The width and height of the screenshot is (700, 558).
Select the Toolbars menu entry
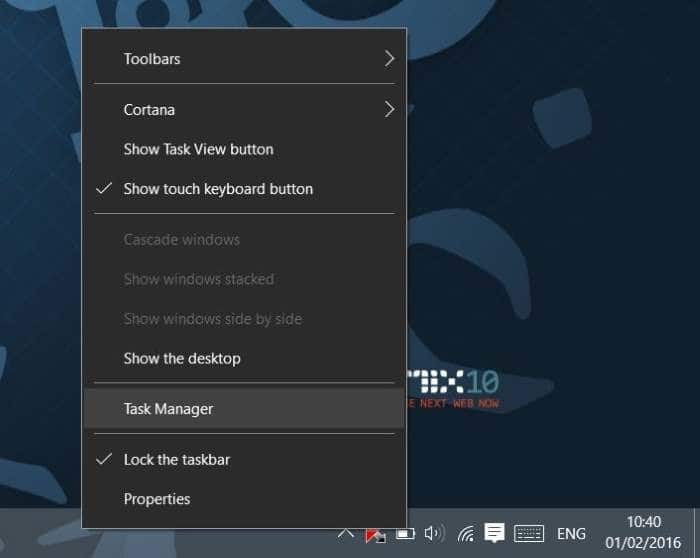pos(244,58)
